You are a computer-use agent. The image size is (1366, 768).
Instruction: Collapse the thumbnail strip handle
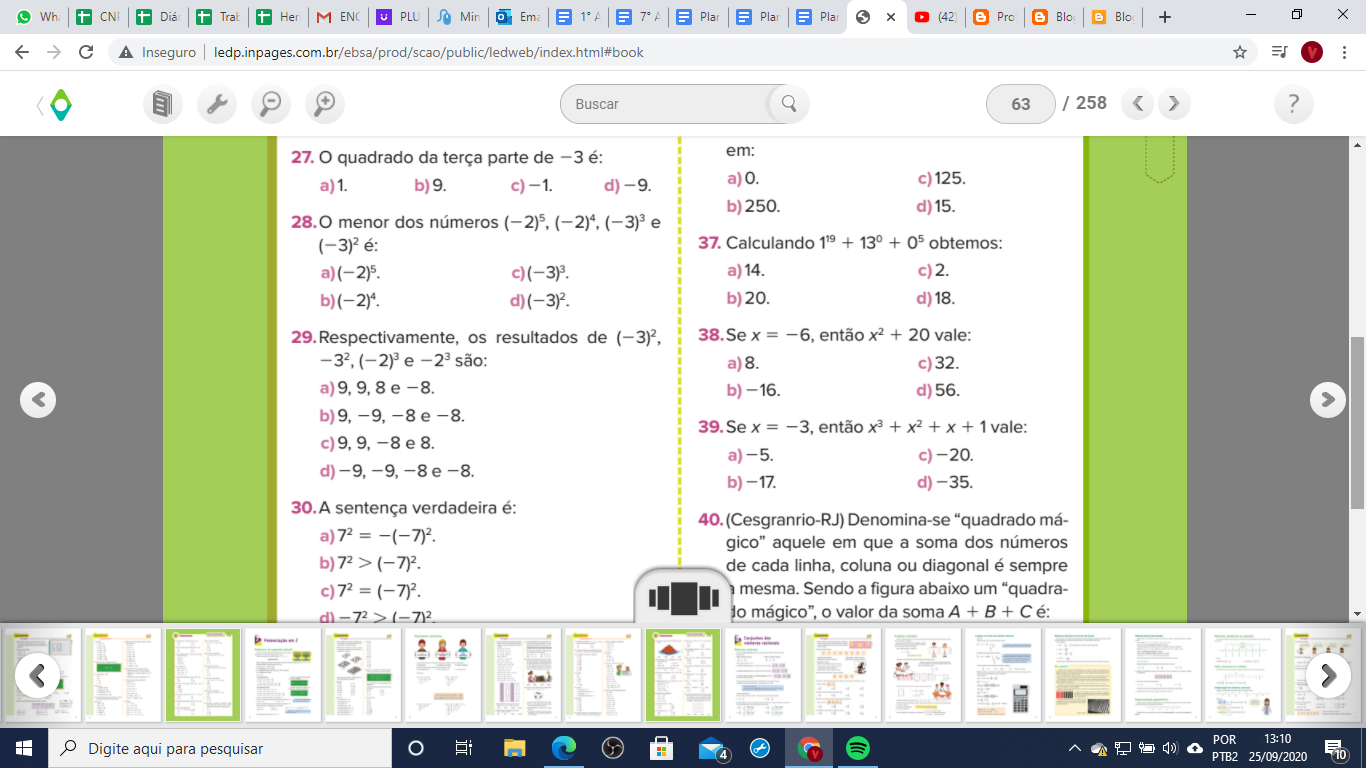683,596
